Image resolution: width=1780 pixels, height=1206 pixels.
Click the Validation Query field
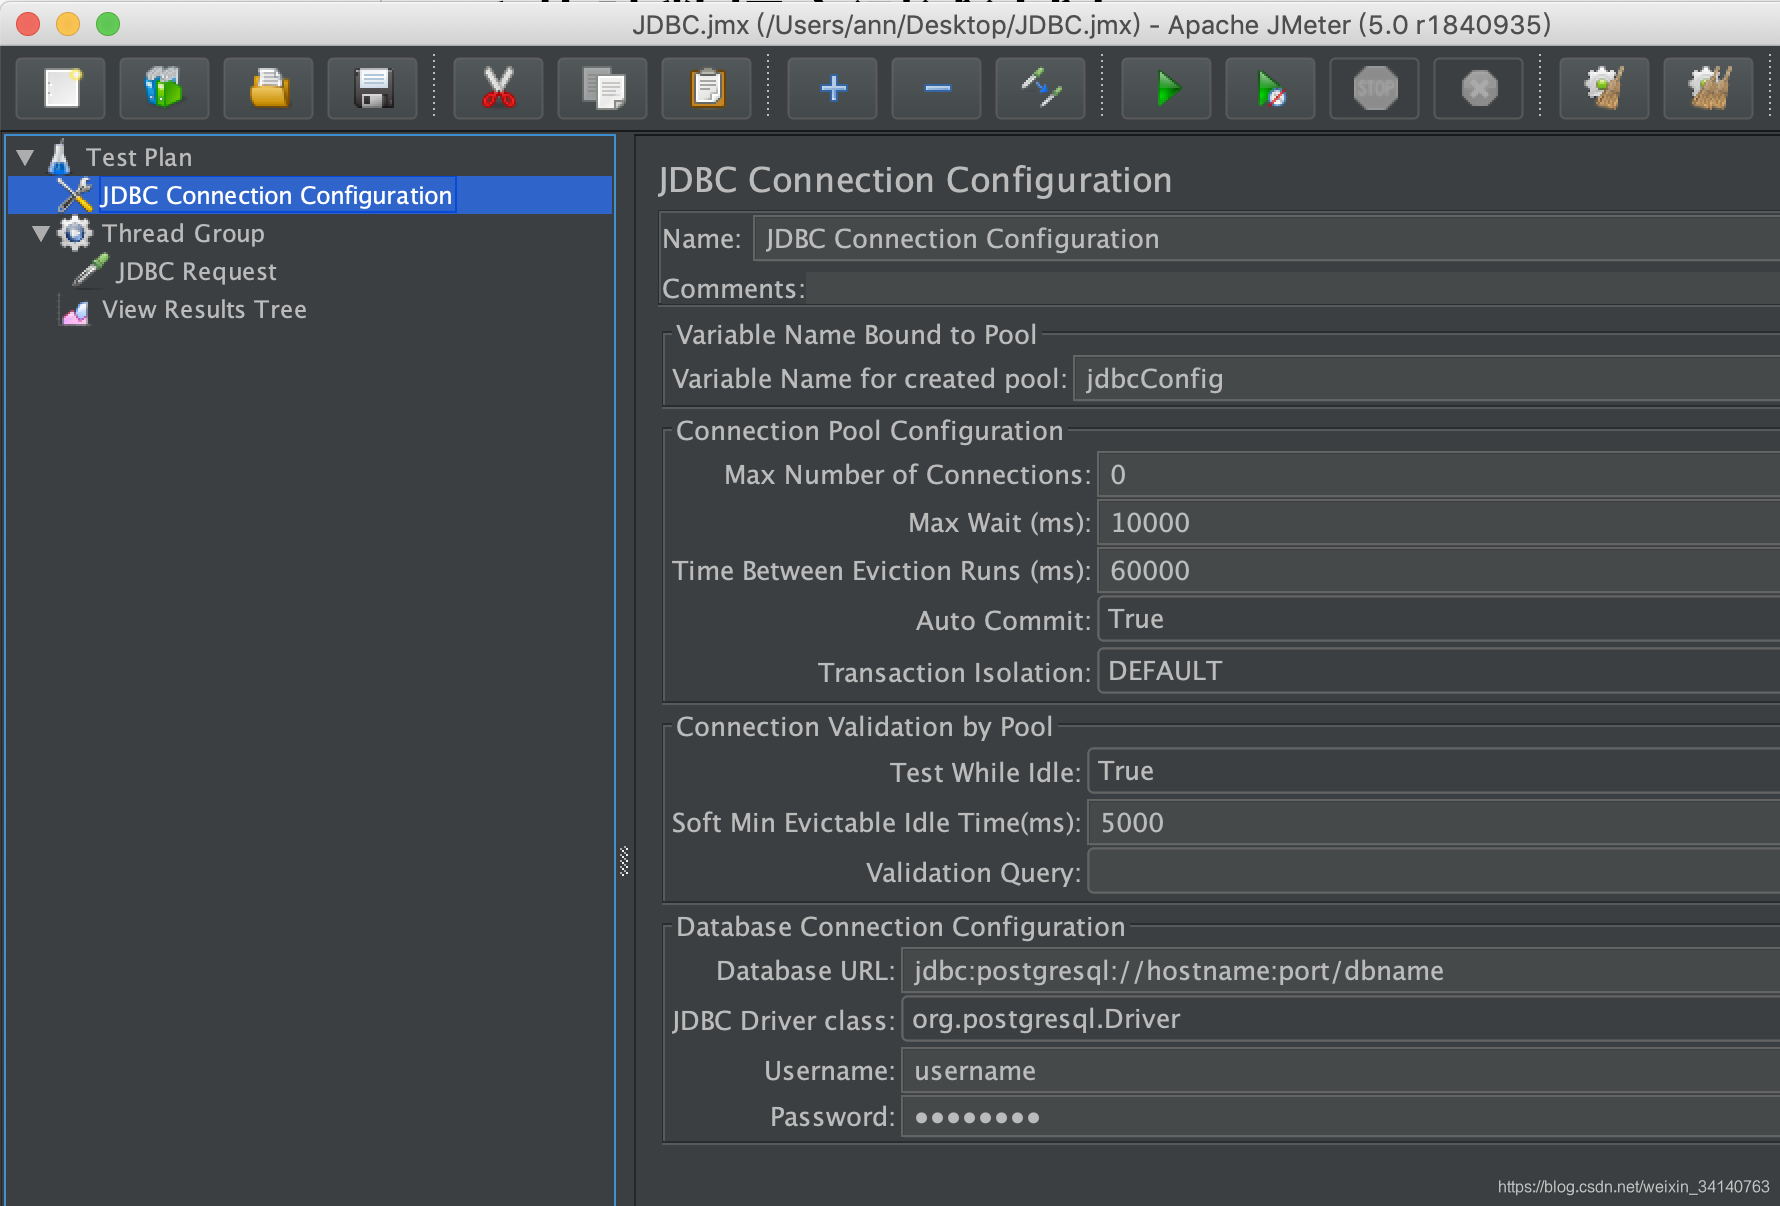pyautogui.click(x=1434, y=872)
